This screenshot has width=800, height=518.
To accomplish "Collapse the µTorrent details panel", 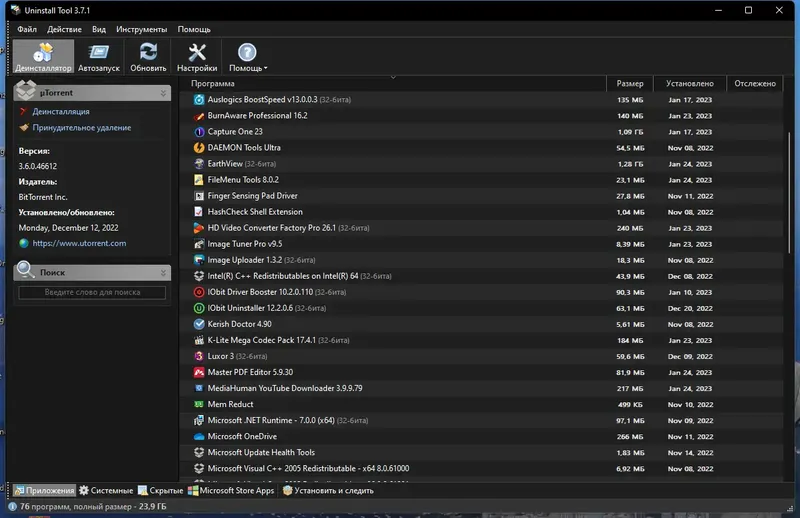I will point(163,93).
